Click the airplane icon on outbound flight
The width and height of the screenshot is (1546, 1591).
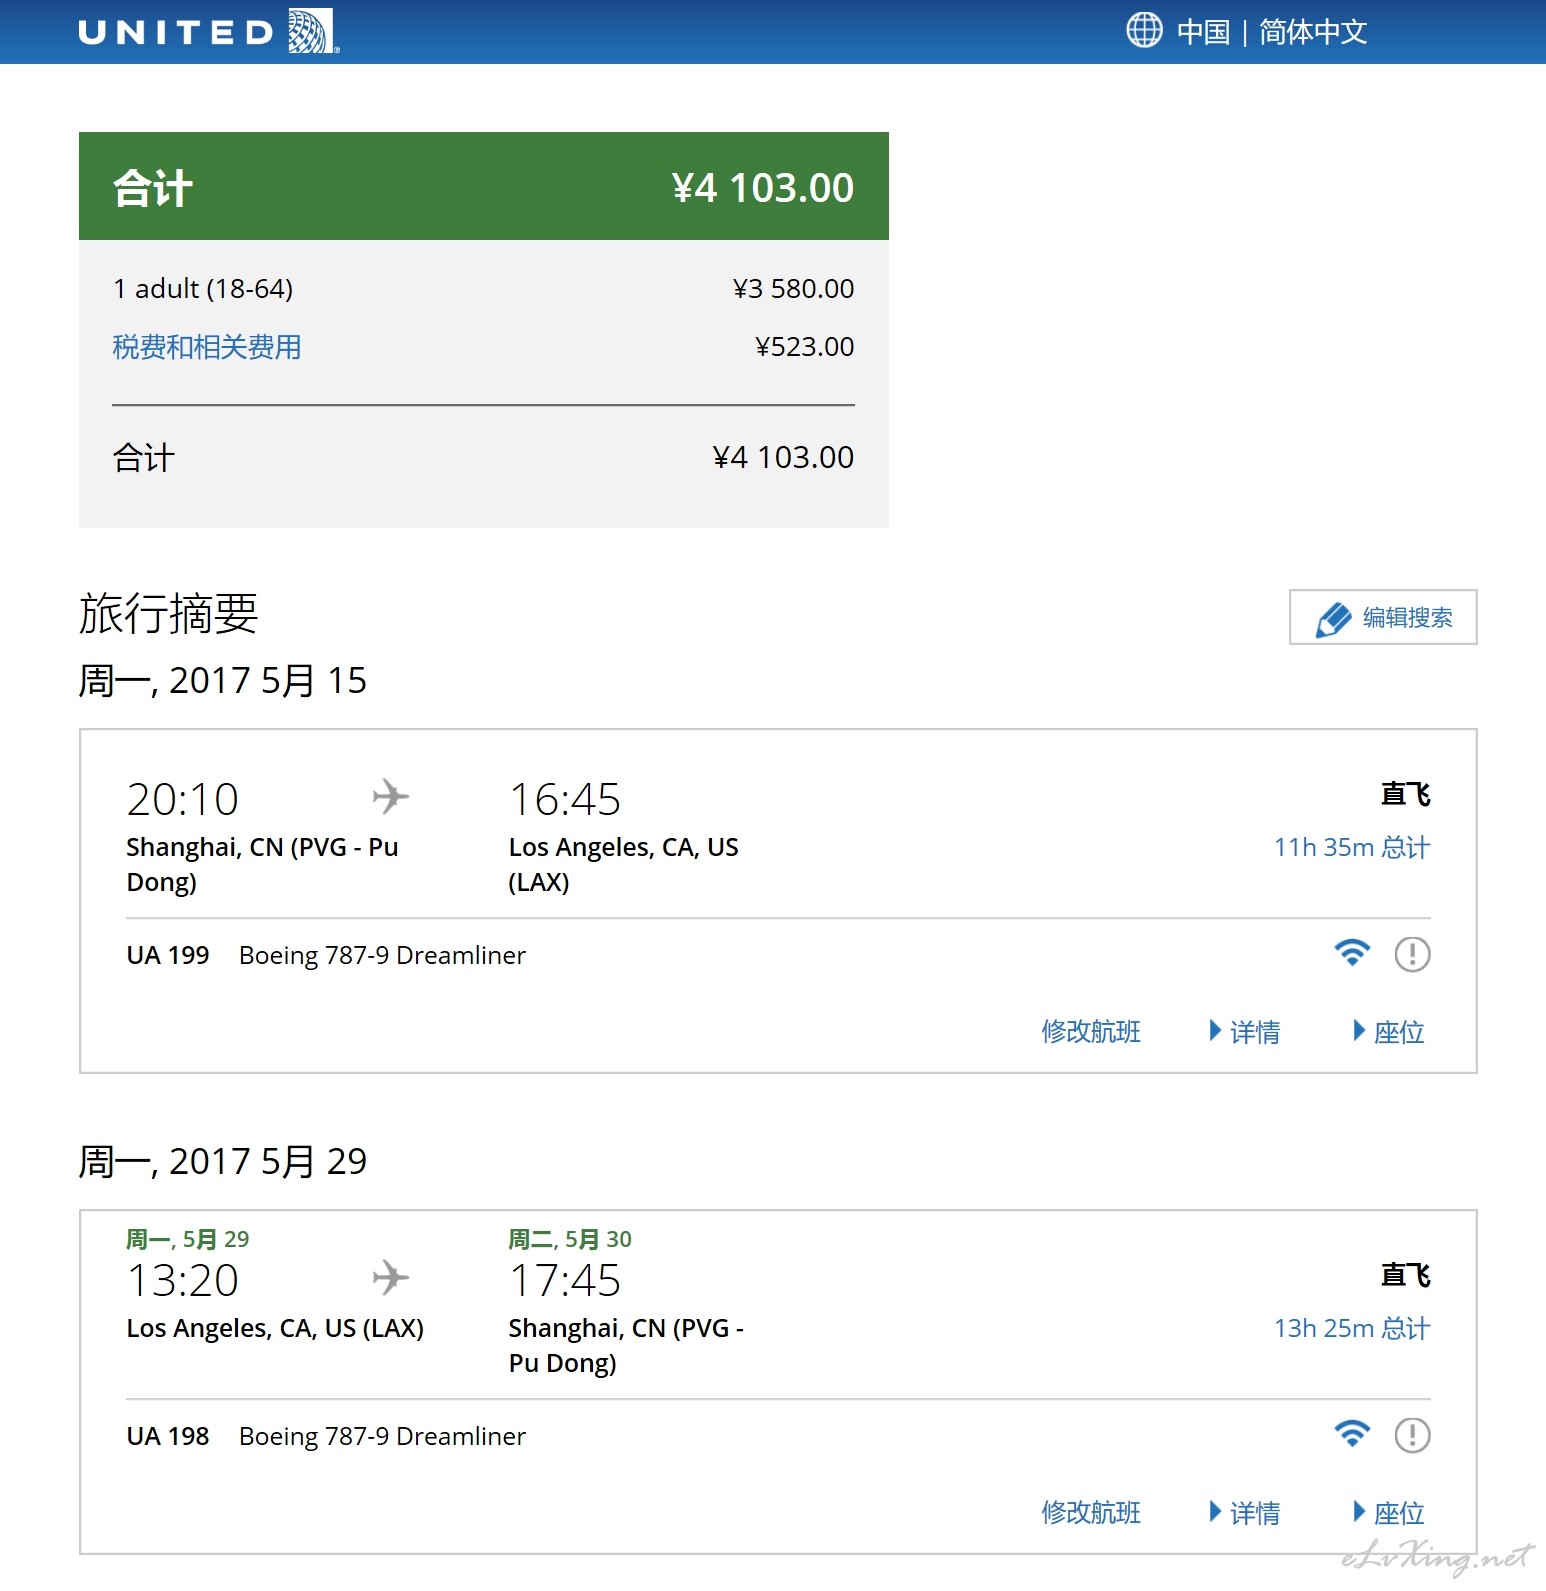coord(391,797)
